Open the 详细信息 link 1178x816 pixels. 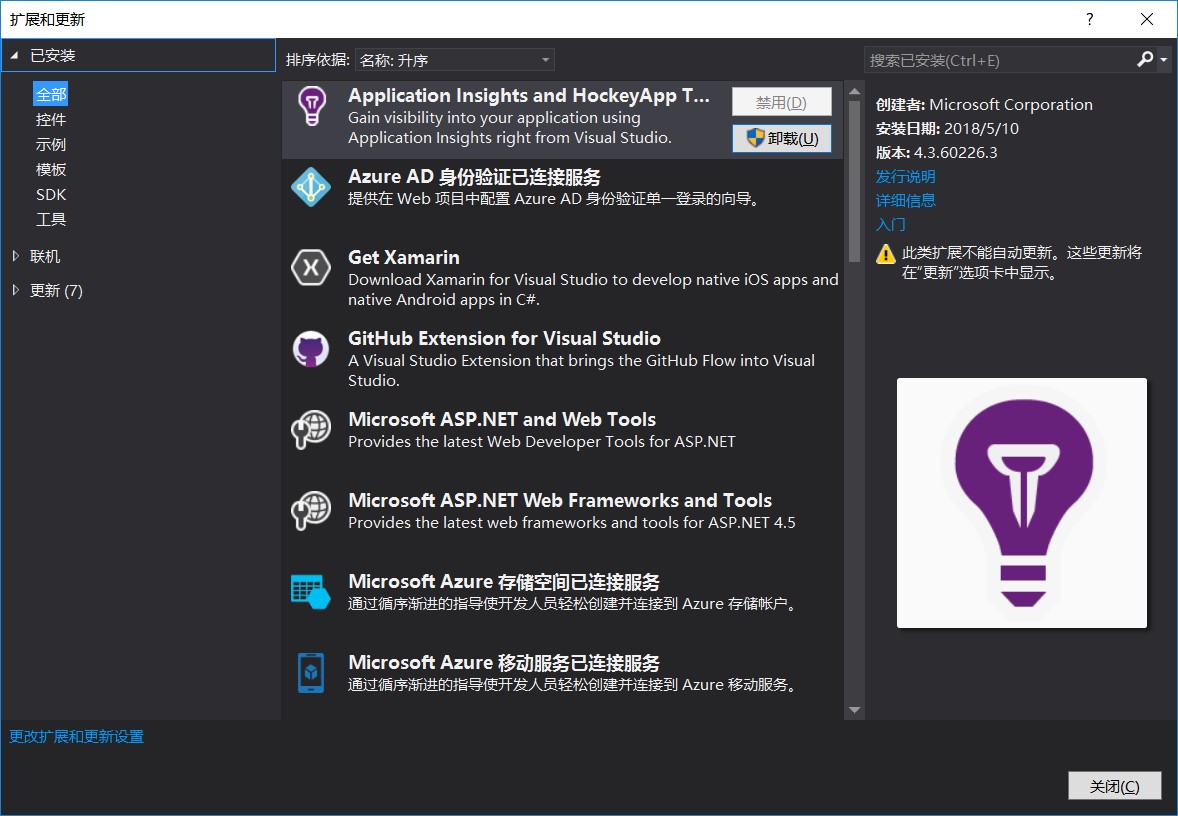click(905, 201)
